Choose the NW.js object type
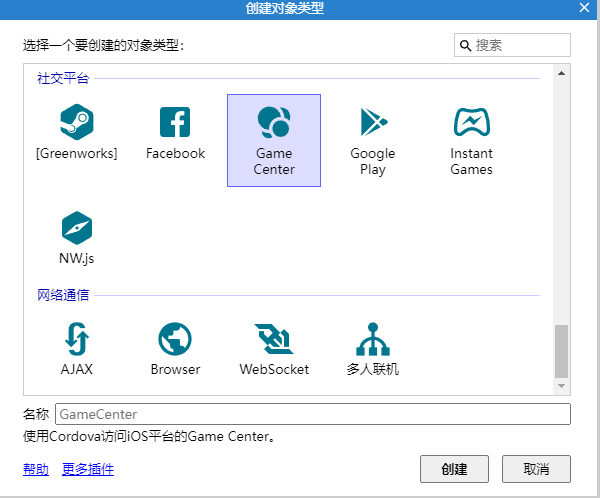 click(x=77, y=238)
